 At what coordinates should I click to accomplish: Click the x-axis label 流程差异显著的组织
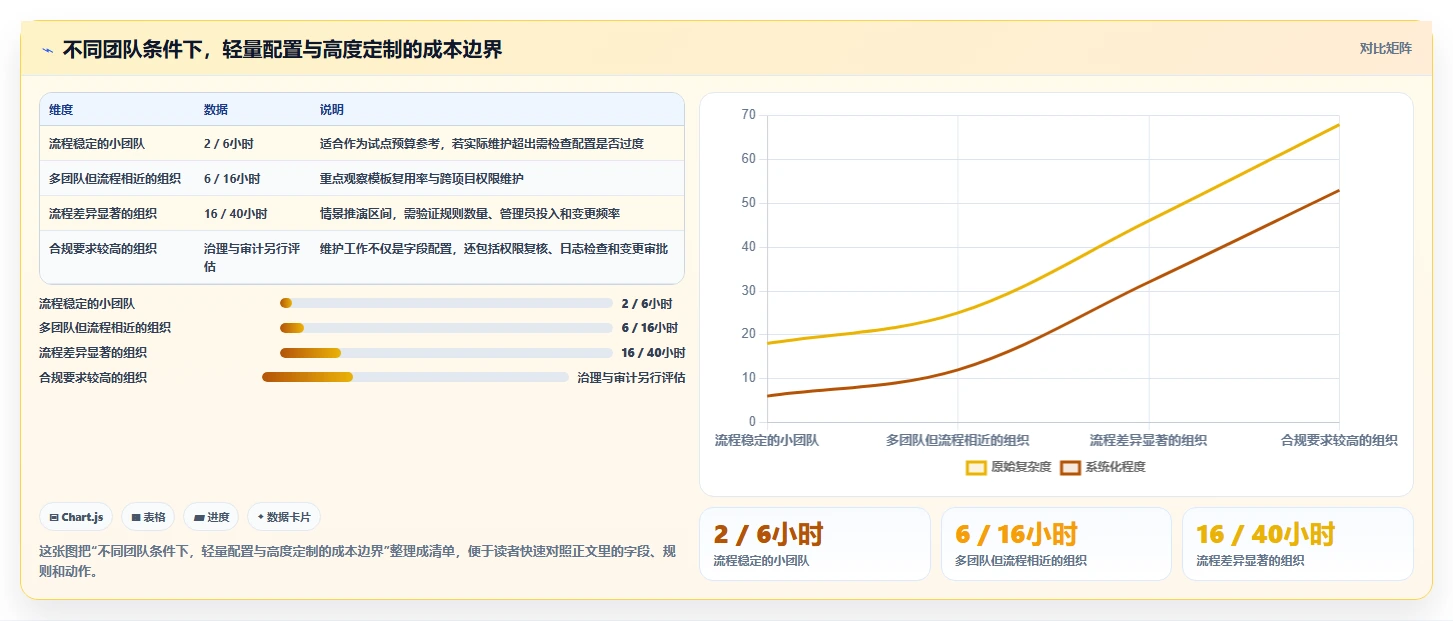pos(1148,440)
